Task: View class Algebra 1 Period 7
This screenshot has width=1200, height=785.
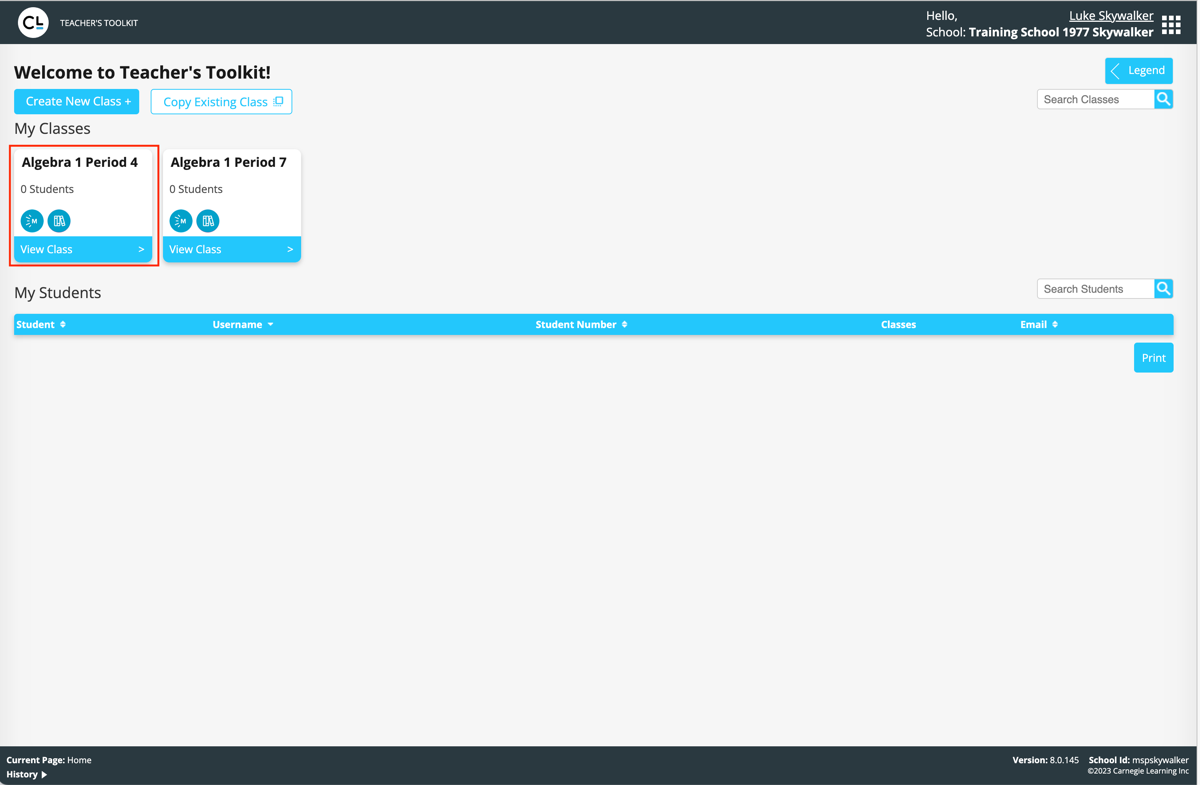Action: tap(232, 249)
